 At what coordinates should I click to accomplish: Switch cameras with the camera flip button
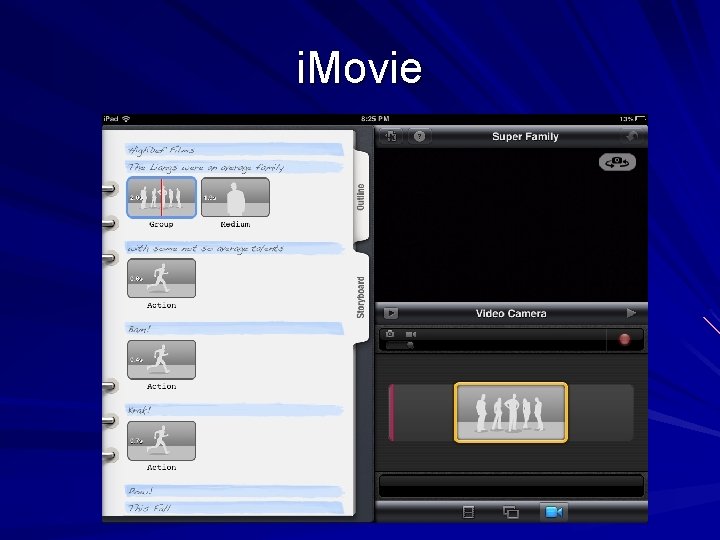(x=617, y=162)
